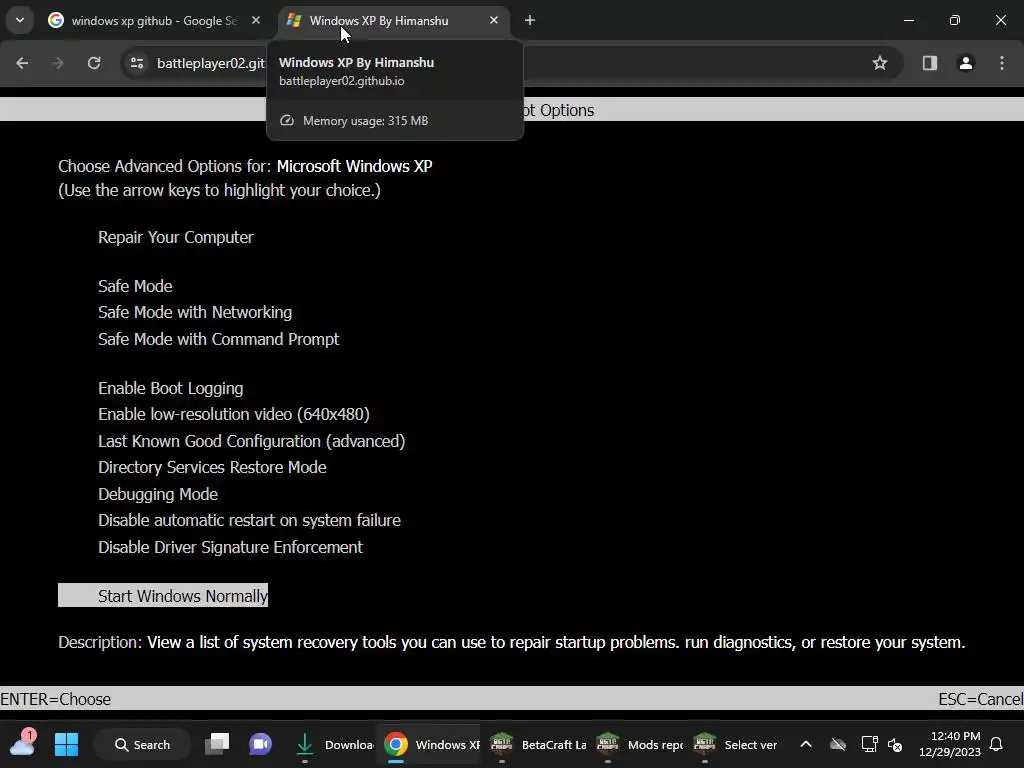Open a new browser tab
Image resolution: width=1024 pixels, height=768 pixels.
[x=530, y=21]
